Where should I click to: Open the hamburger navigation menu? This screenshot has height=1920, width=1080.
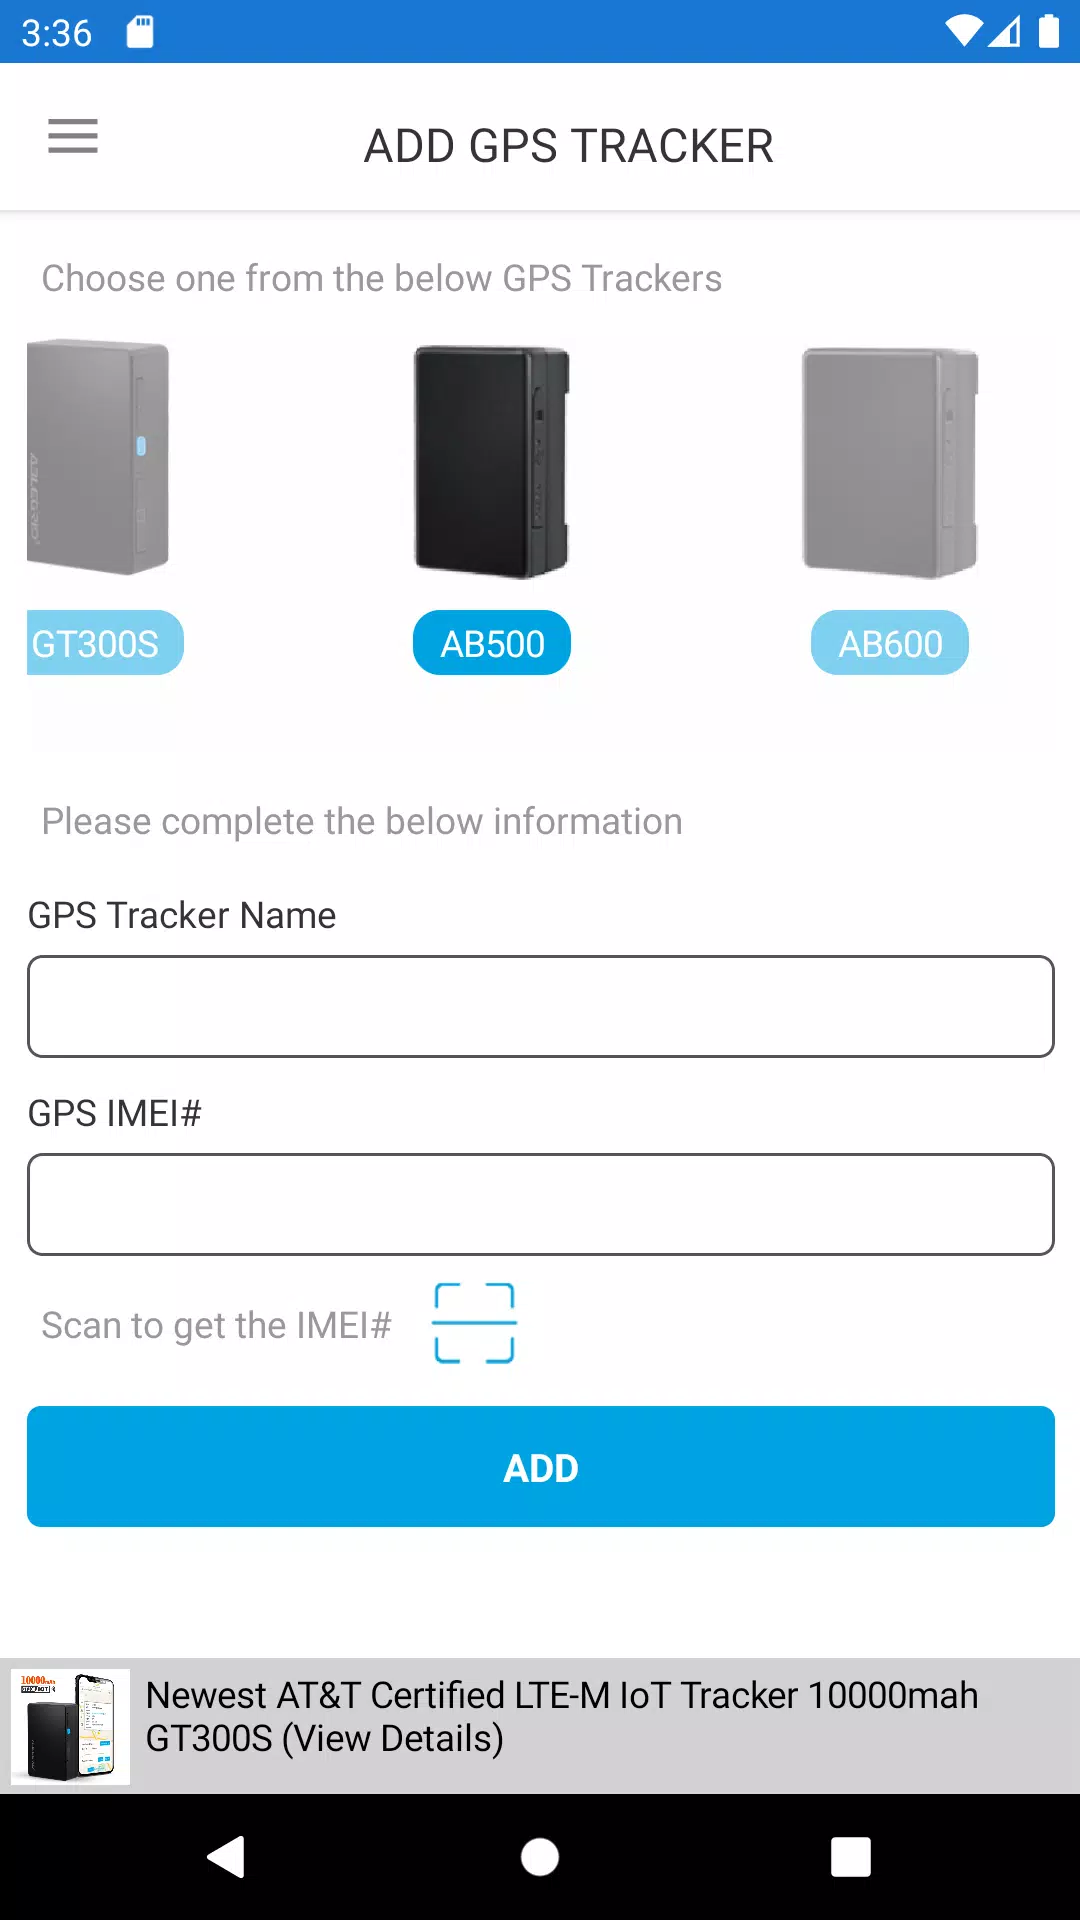click(73, 136)
